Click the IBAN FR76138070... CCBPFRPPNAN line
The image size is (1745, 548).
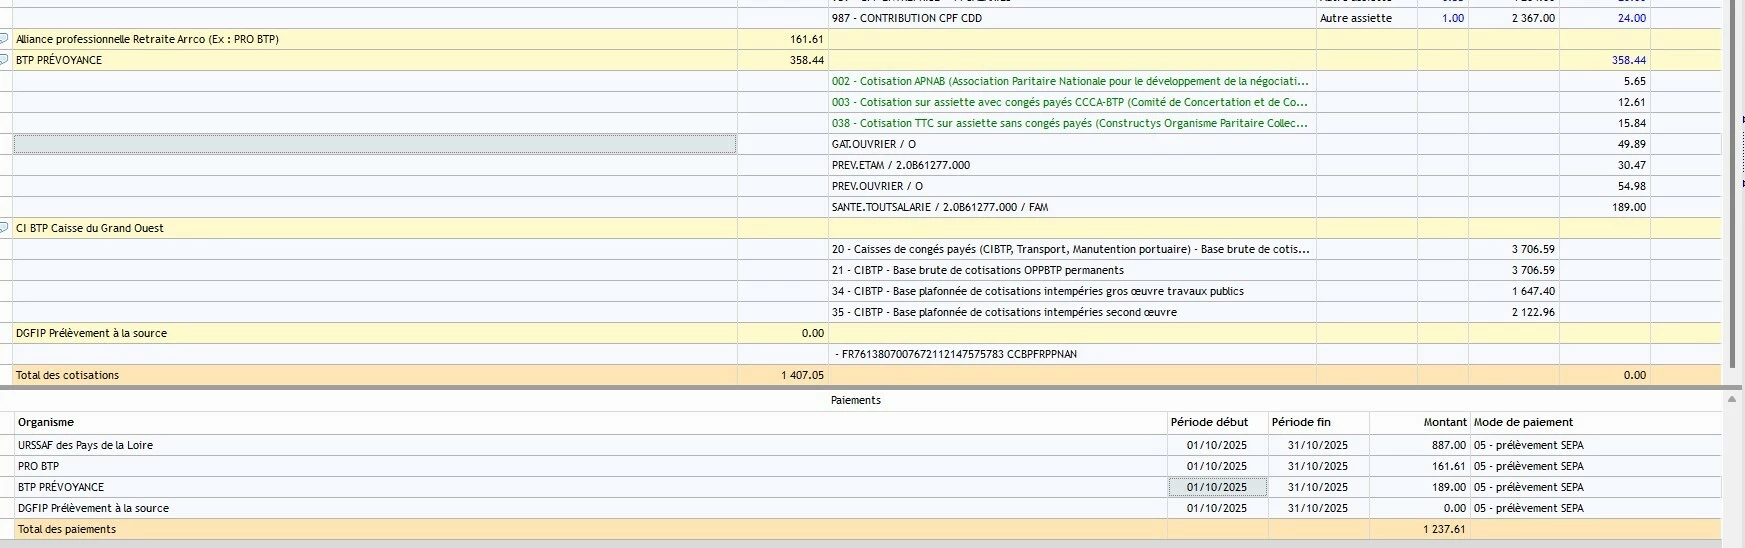tap(955, 354)
